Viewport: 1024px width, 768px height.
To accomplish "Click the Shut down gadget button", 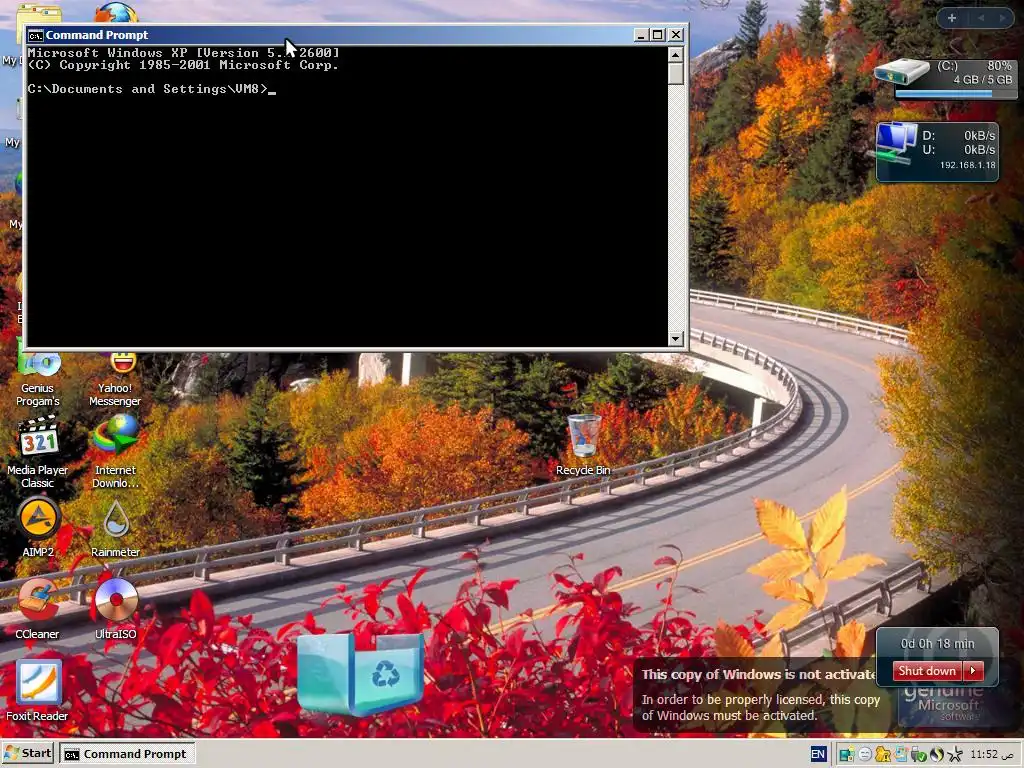I will tap(927, 671).
